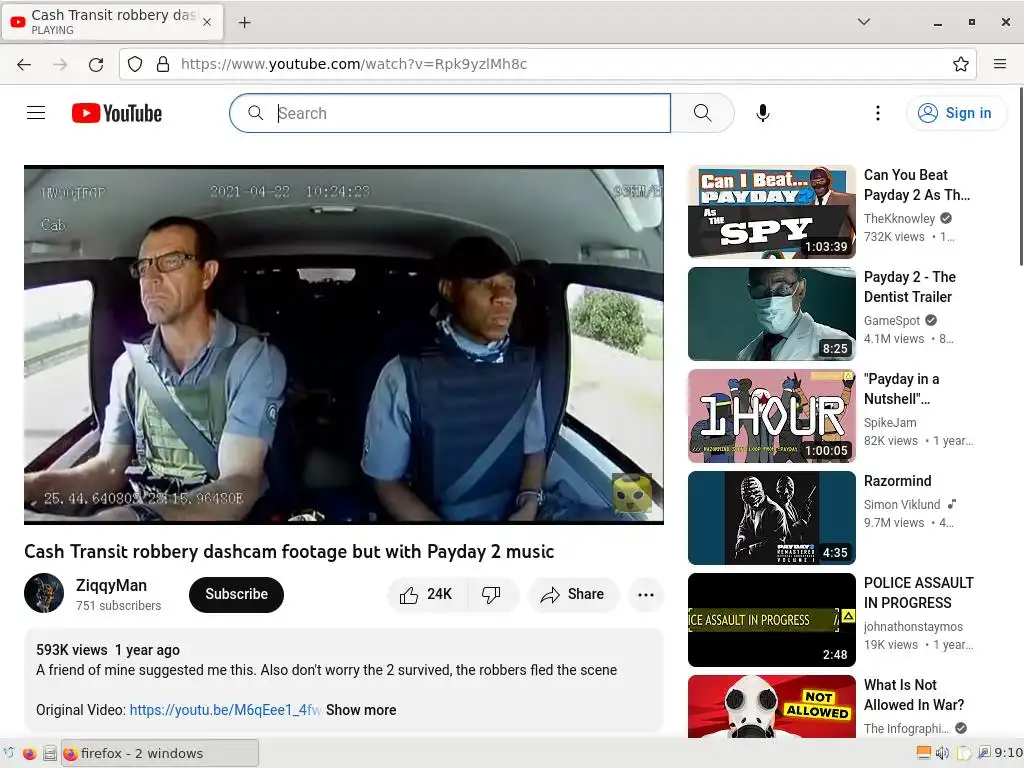The height and width of the screenshot is (768, 1024).
Task: Go forward with browser forward arrow
Action: pos(60,64)
